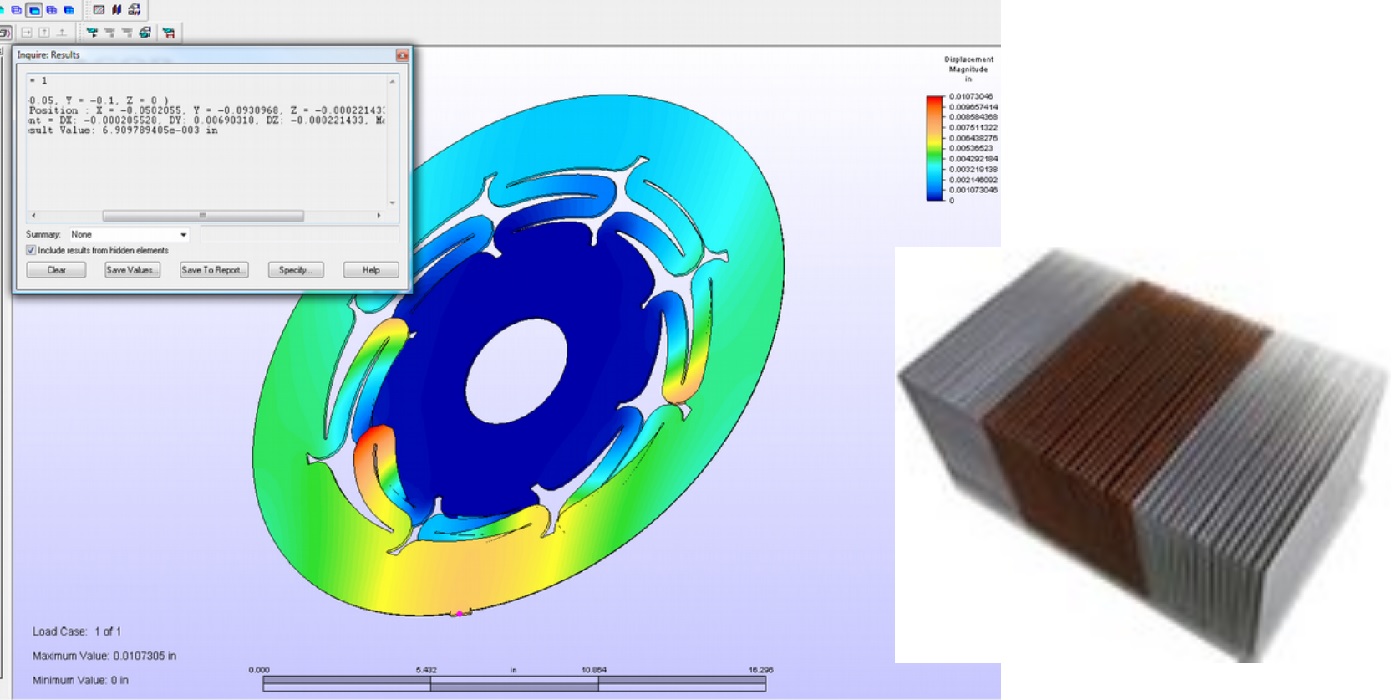Click the Maximum Value: 0.0107305 in text
Screen dimensions: 1400x700
(104, 656)
